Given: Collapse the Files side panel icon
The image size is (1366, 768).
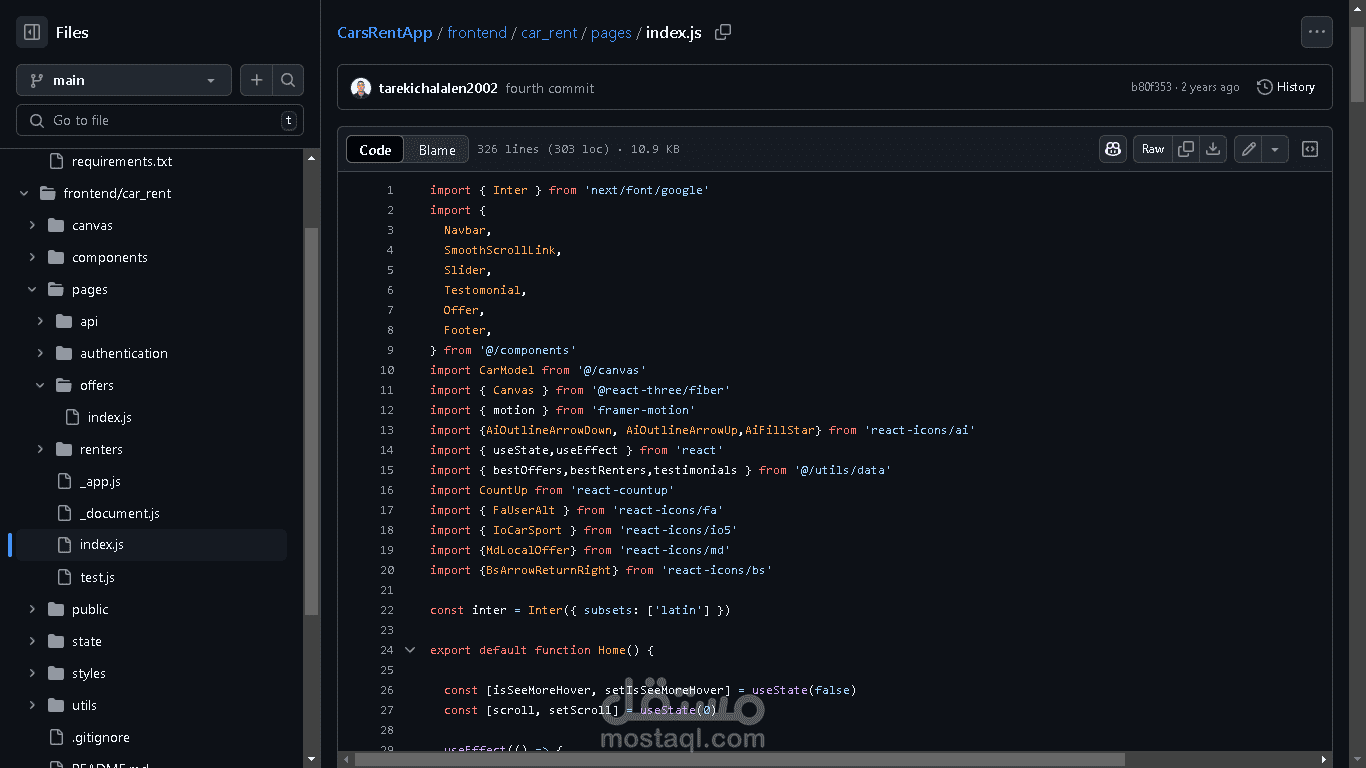Looking at the screenshot, I should tap(32, 32).
